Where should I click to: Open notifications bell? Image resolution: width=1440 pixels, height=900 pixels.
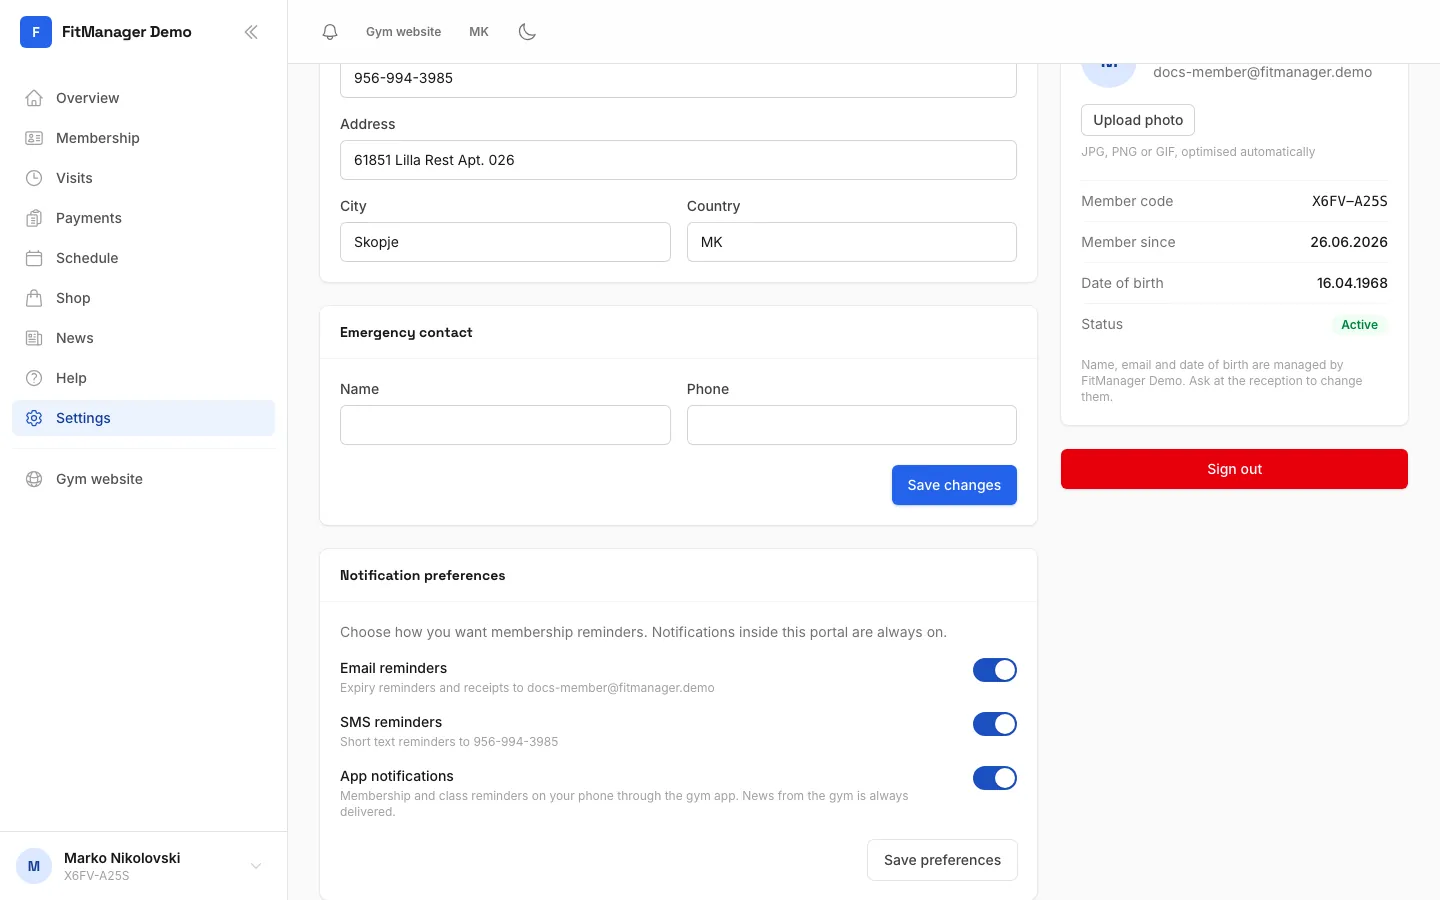pos(330,32)
